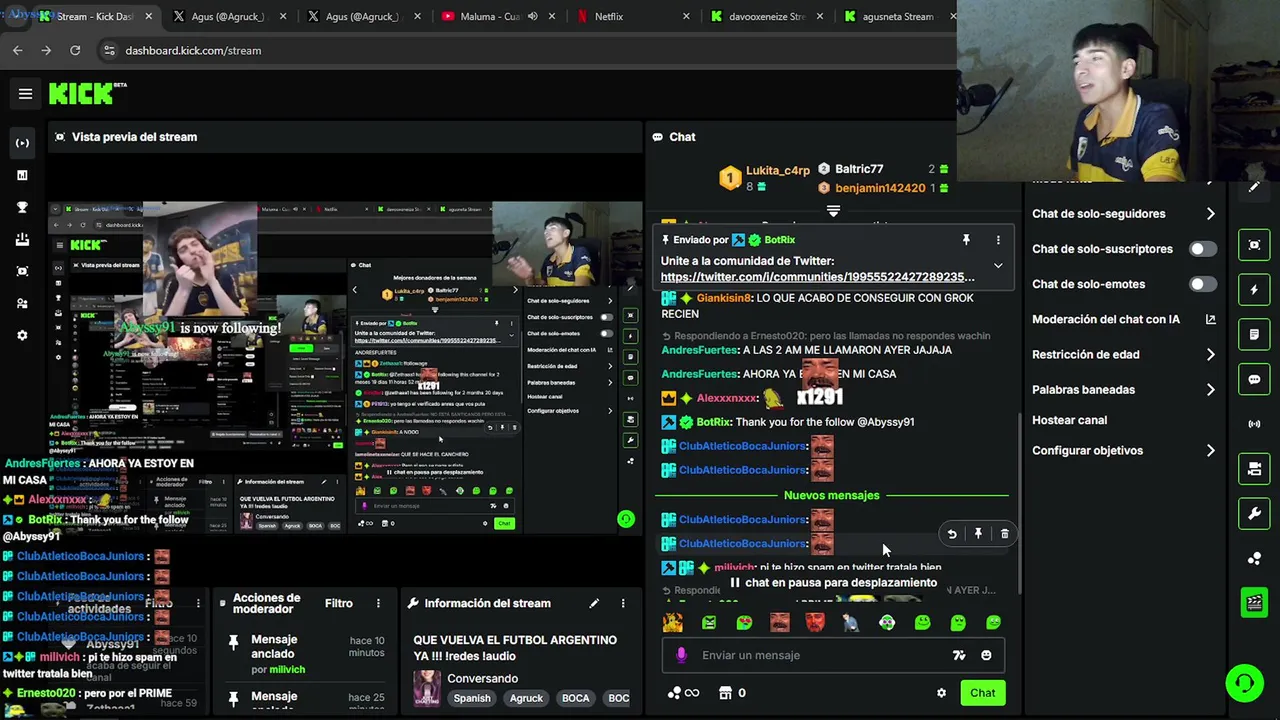This screenshot has height=720, width=1280.
Task: Open the clips sidebar icon
Action: 22,271
